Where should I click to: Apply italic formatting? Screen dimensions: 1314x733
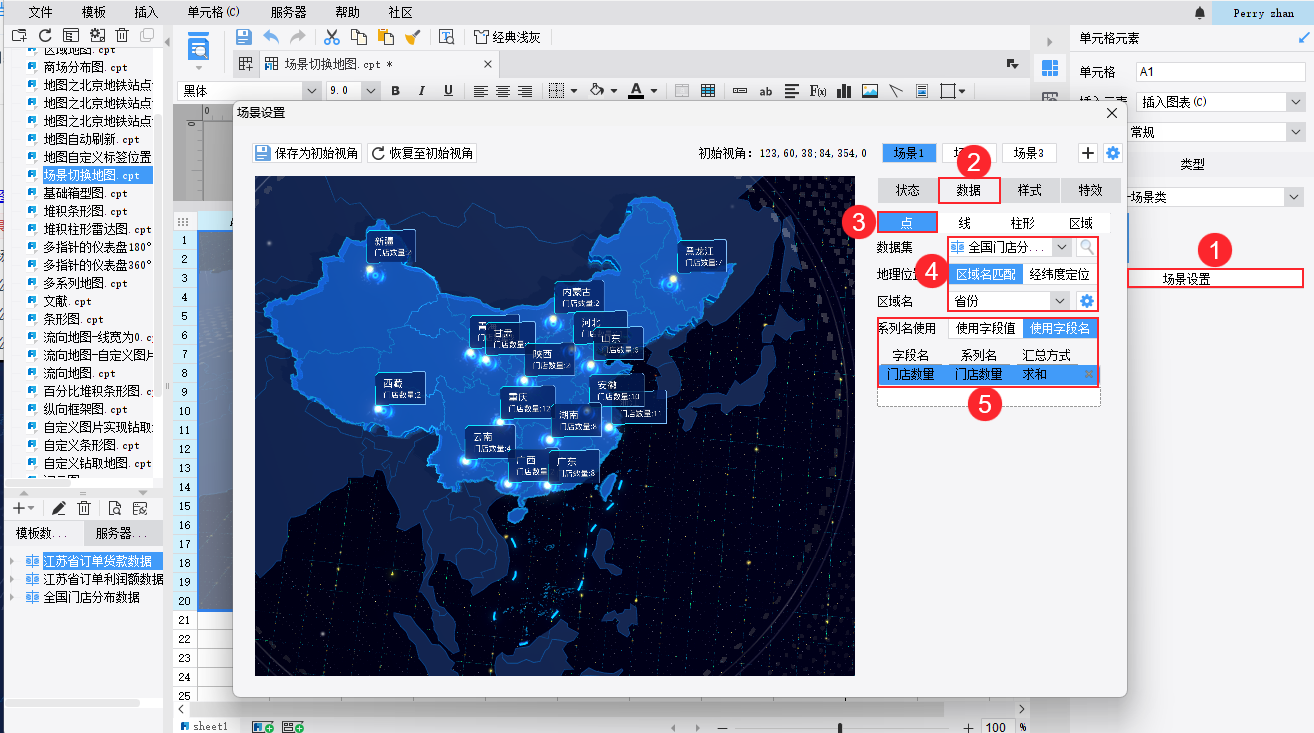coord(421,91)
